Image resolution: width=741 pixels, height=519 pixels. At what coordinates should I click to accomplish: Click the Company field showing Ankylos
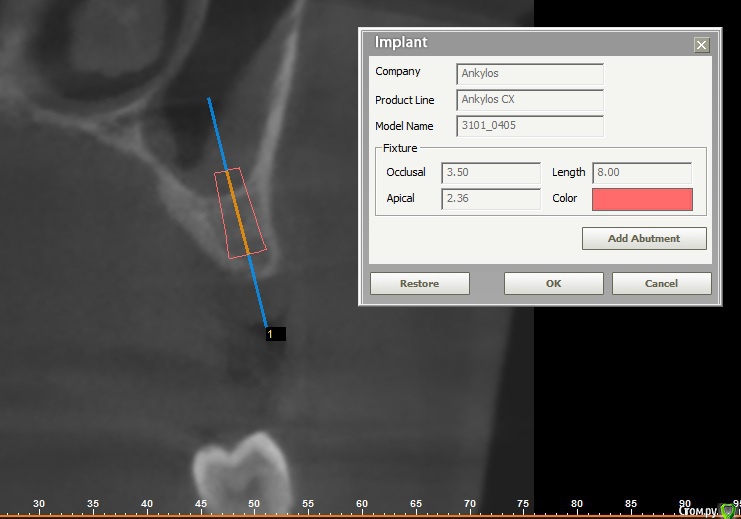[530, 73]
